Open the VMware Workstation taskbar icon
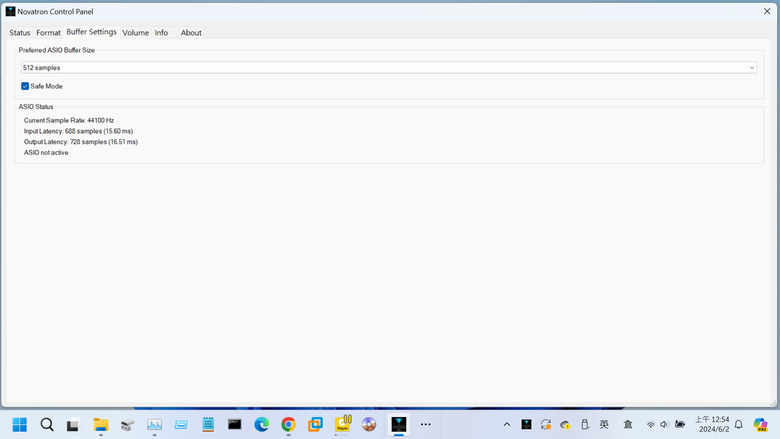The width and height of the screenshot is (780, 439). (x=315, y=425)
